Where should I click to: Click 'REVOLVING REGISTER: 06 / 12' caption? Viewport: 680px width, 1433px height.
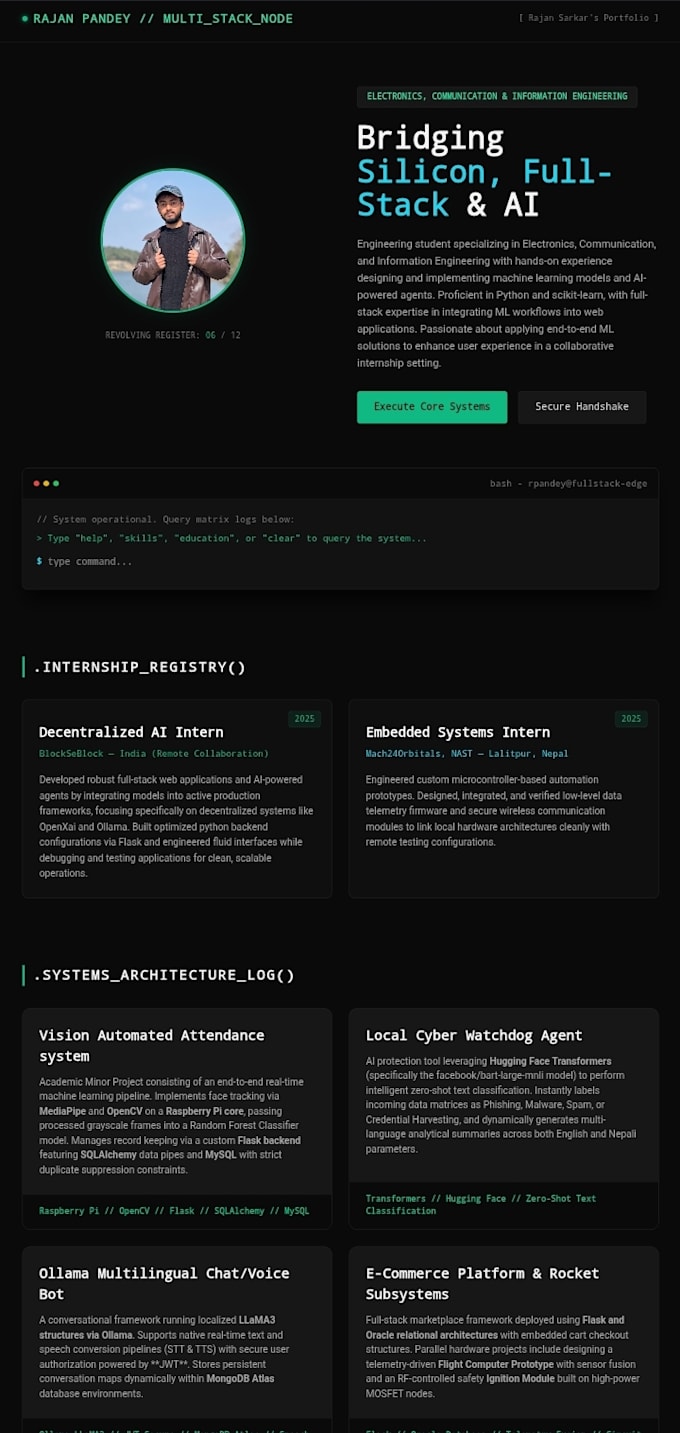click(x=173, y=335)
